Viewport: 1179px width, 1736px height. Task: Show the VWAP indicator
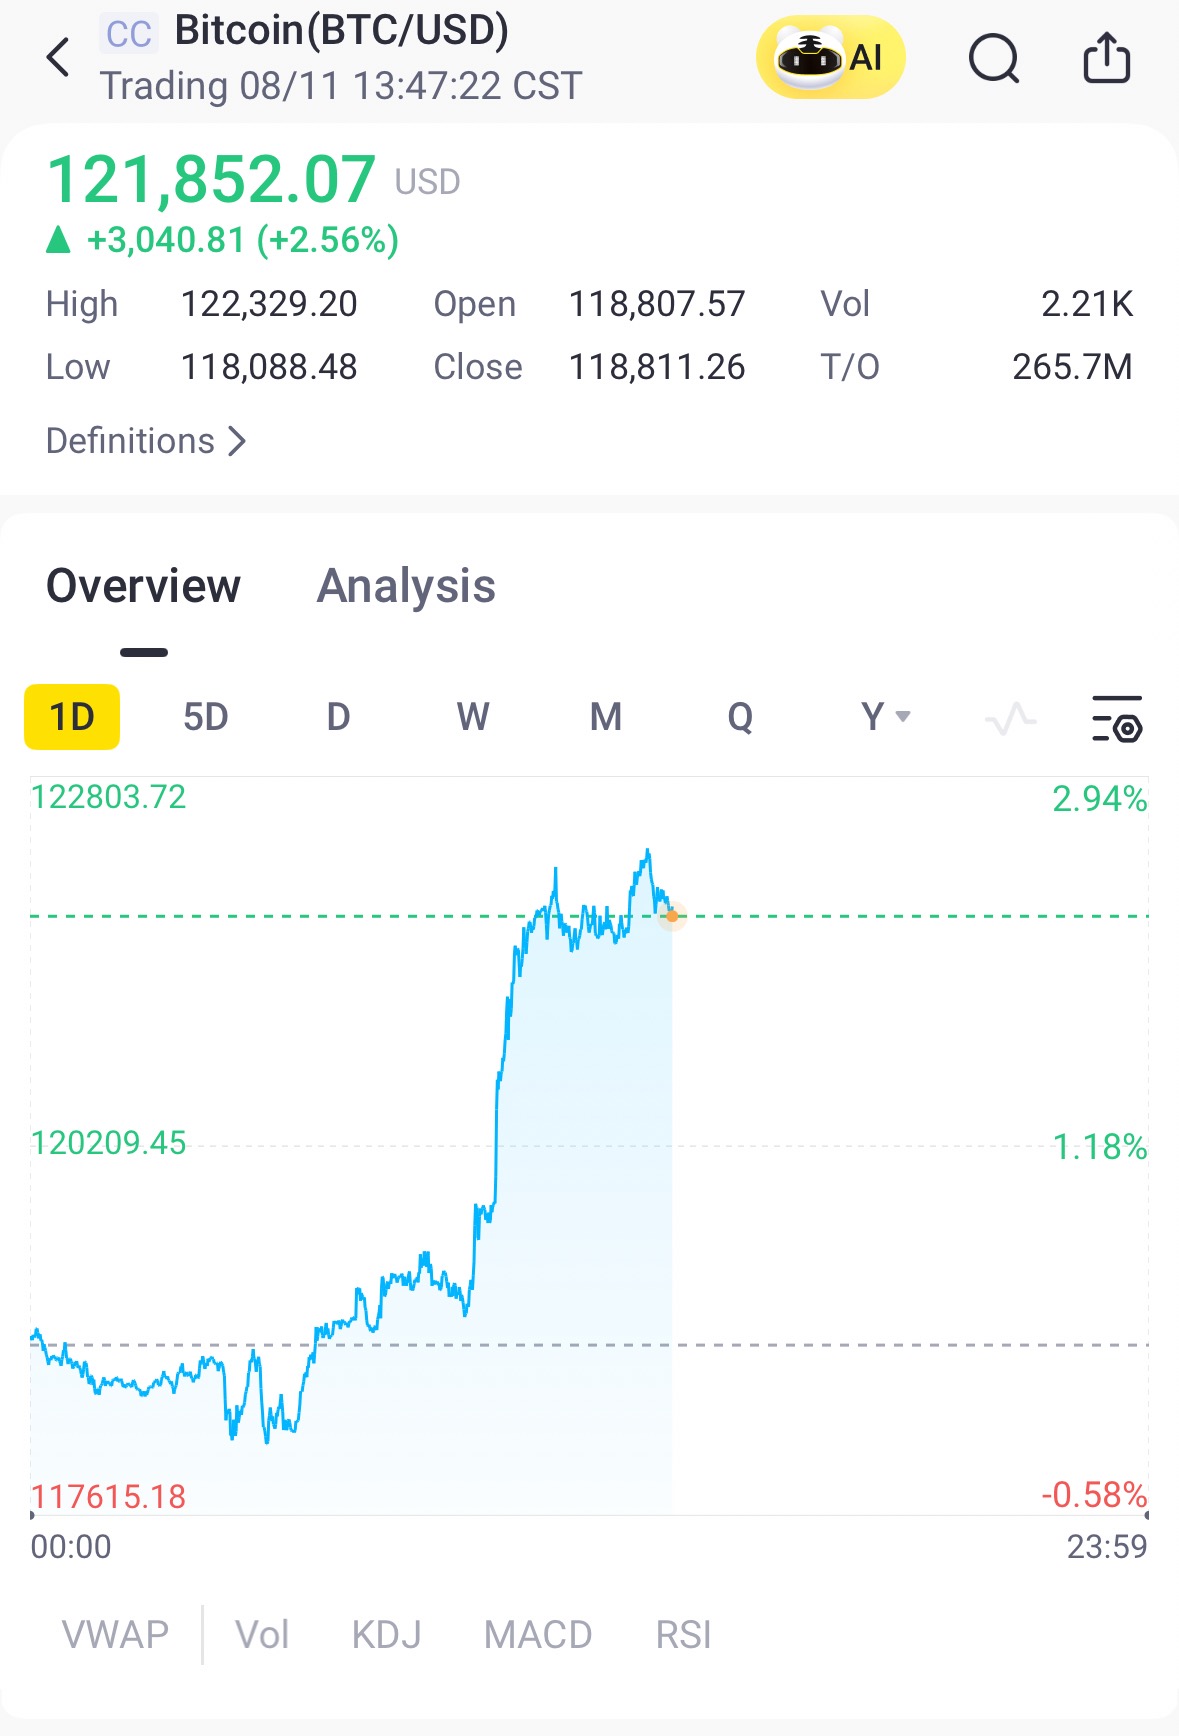(115, 1635)
